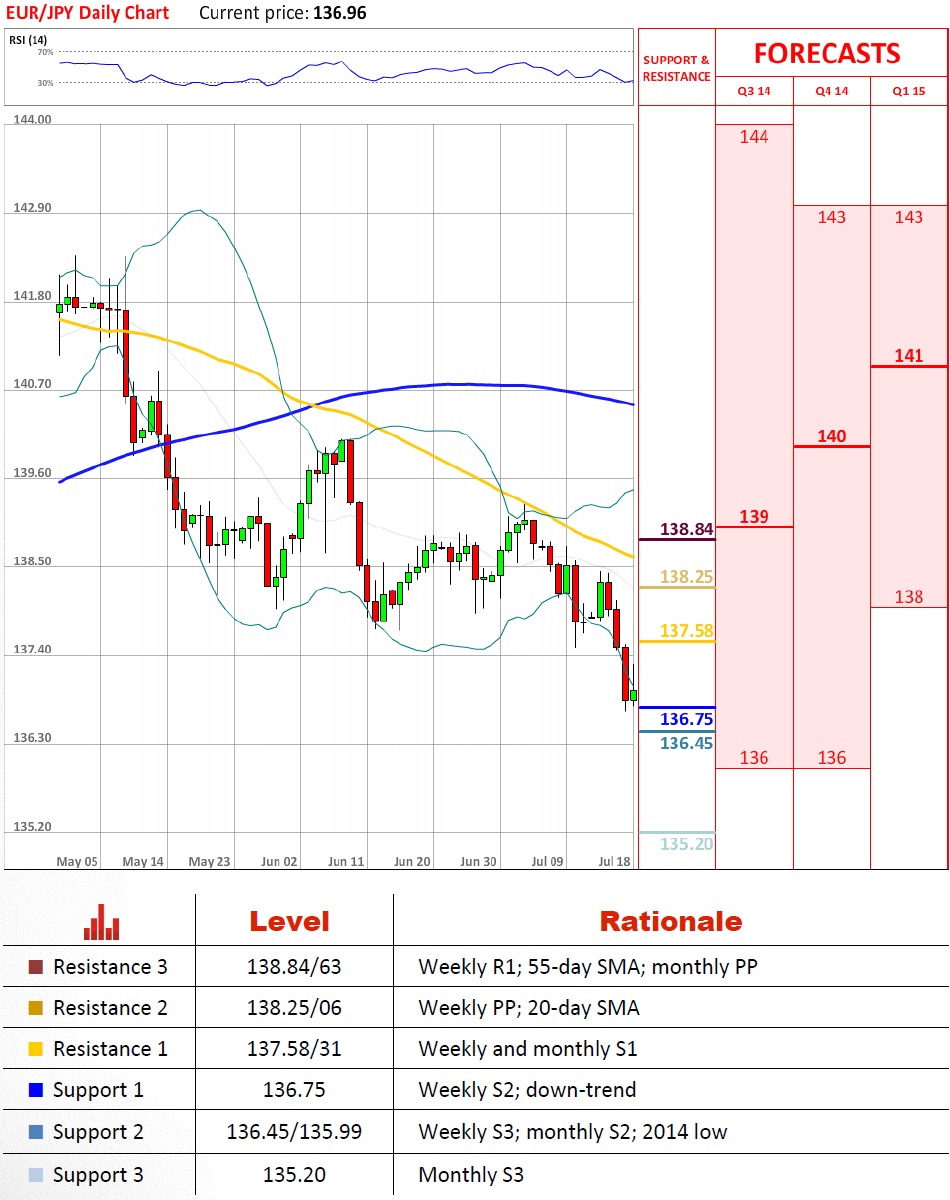Click the '141.80' price axis label

tap(32, 296)
